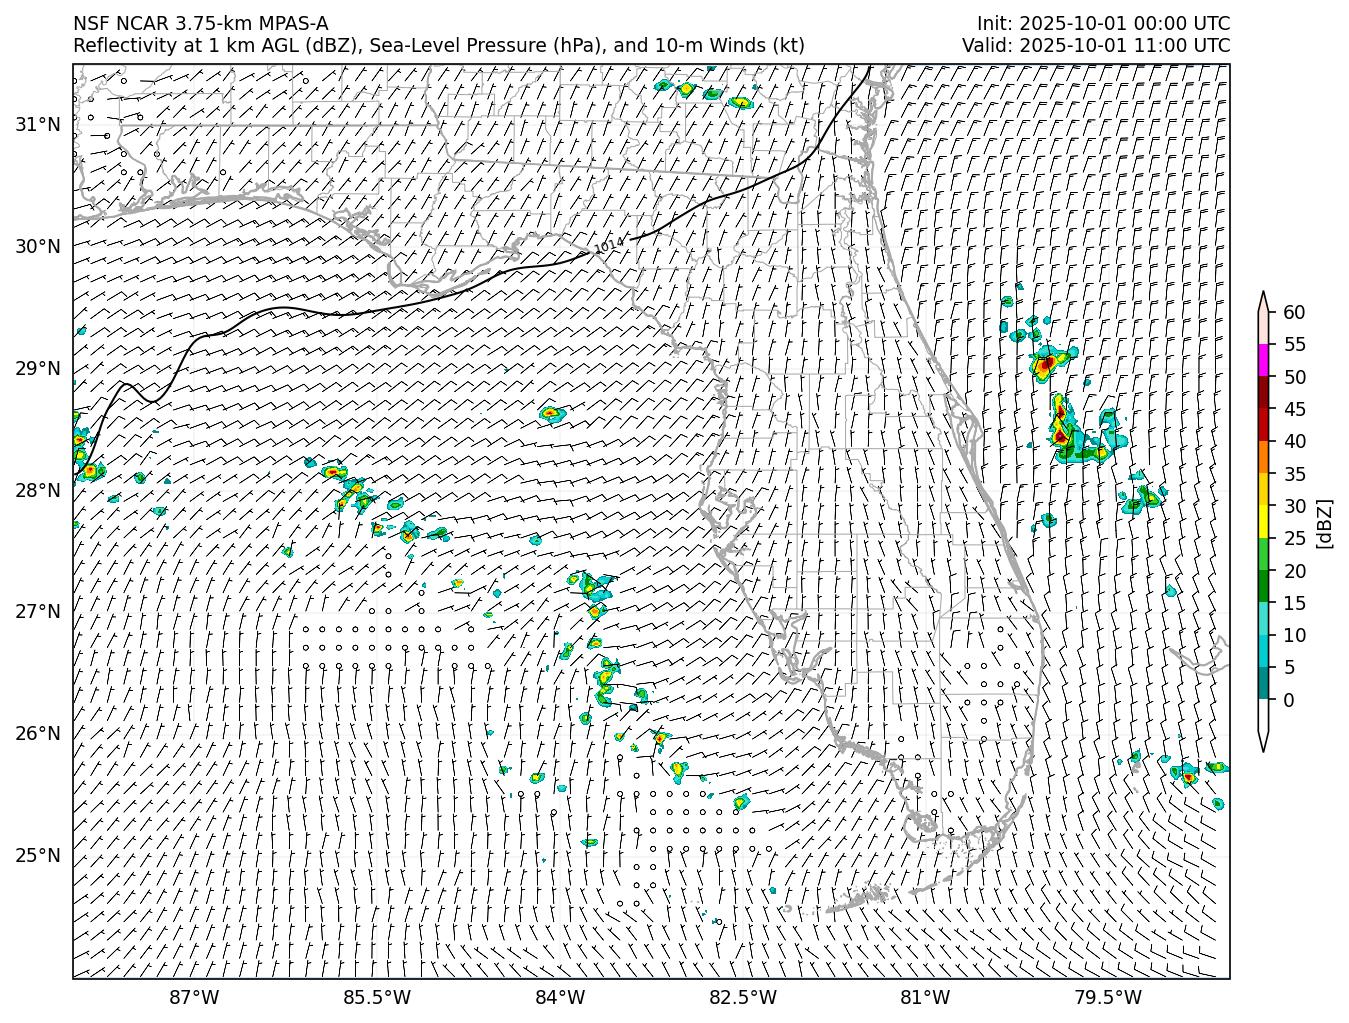Screen dimensions: 1349x1023
Task: Click the 87°W longitude tick label
Action: click(194, 997)
